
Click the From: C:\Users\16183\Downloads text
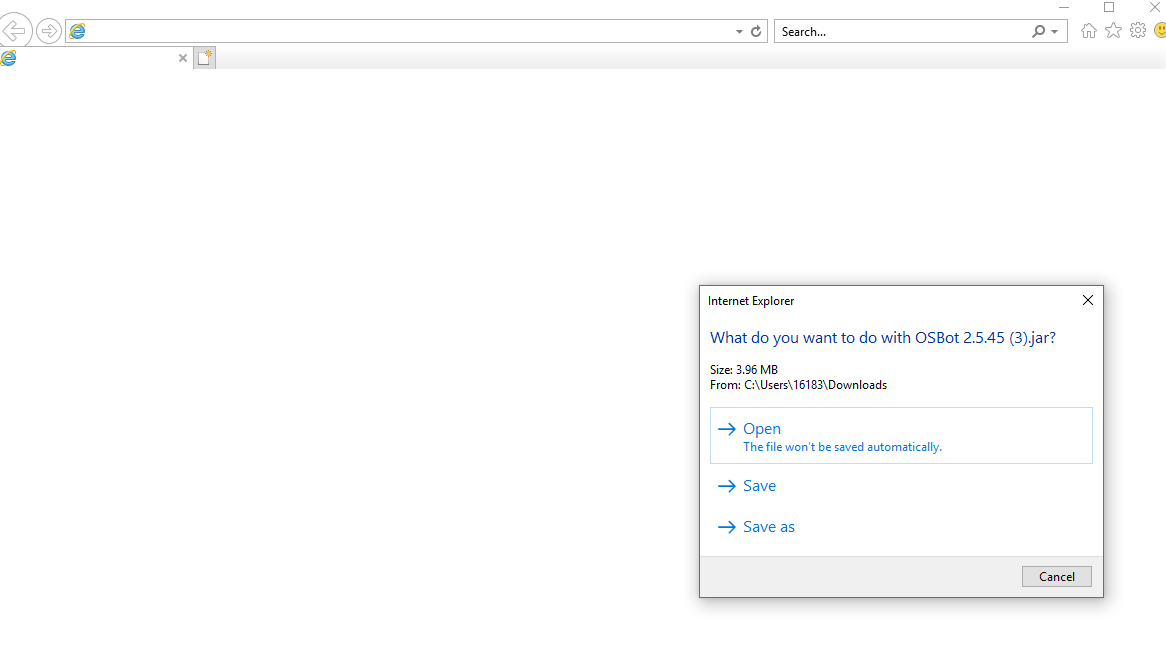tap(799, 385)
